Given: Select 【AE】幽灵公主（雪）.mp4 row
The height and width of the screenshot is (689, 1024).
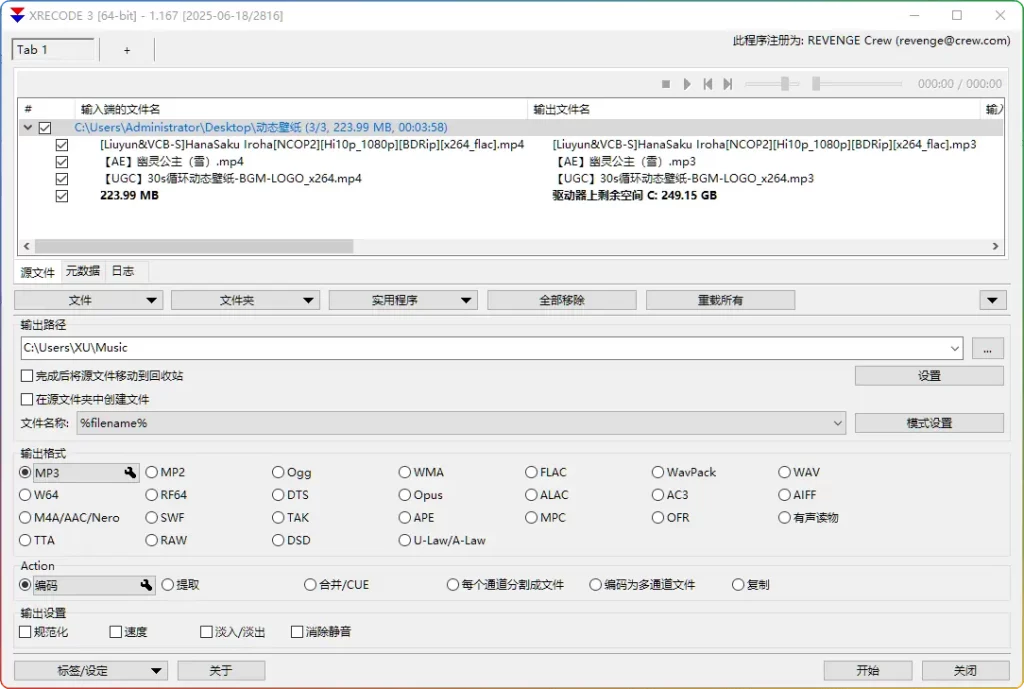Looking at the screenshot, I should (173, 161).
